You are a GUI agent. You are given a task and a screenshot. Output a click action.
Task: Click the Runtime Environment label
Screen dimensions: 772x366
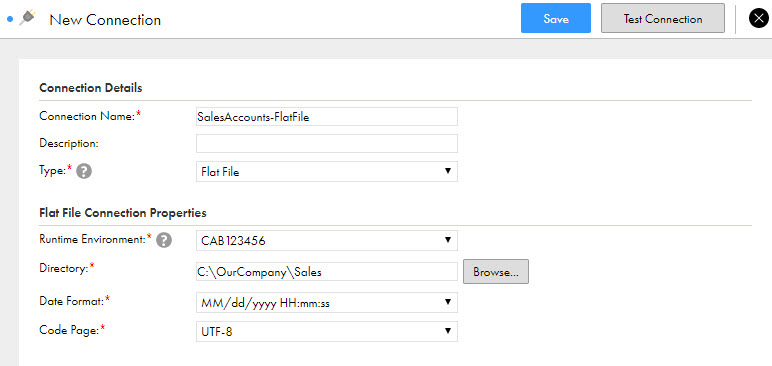pos(93,239)
